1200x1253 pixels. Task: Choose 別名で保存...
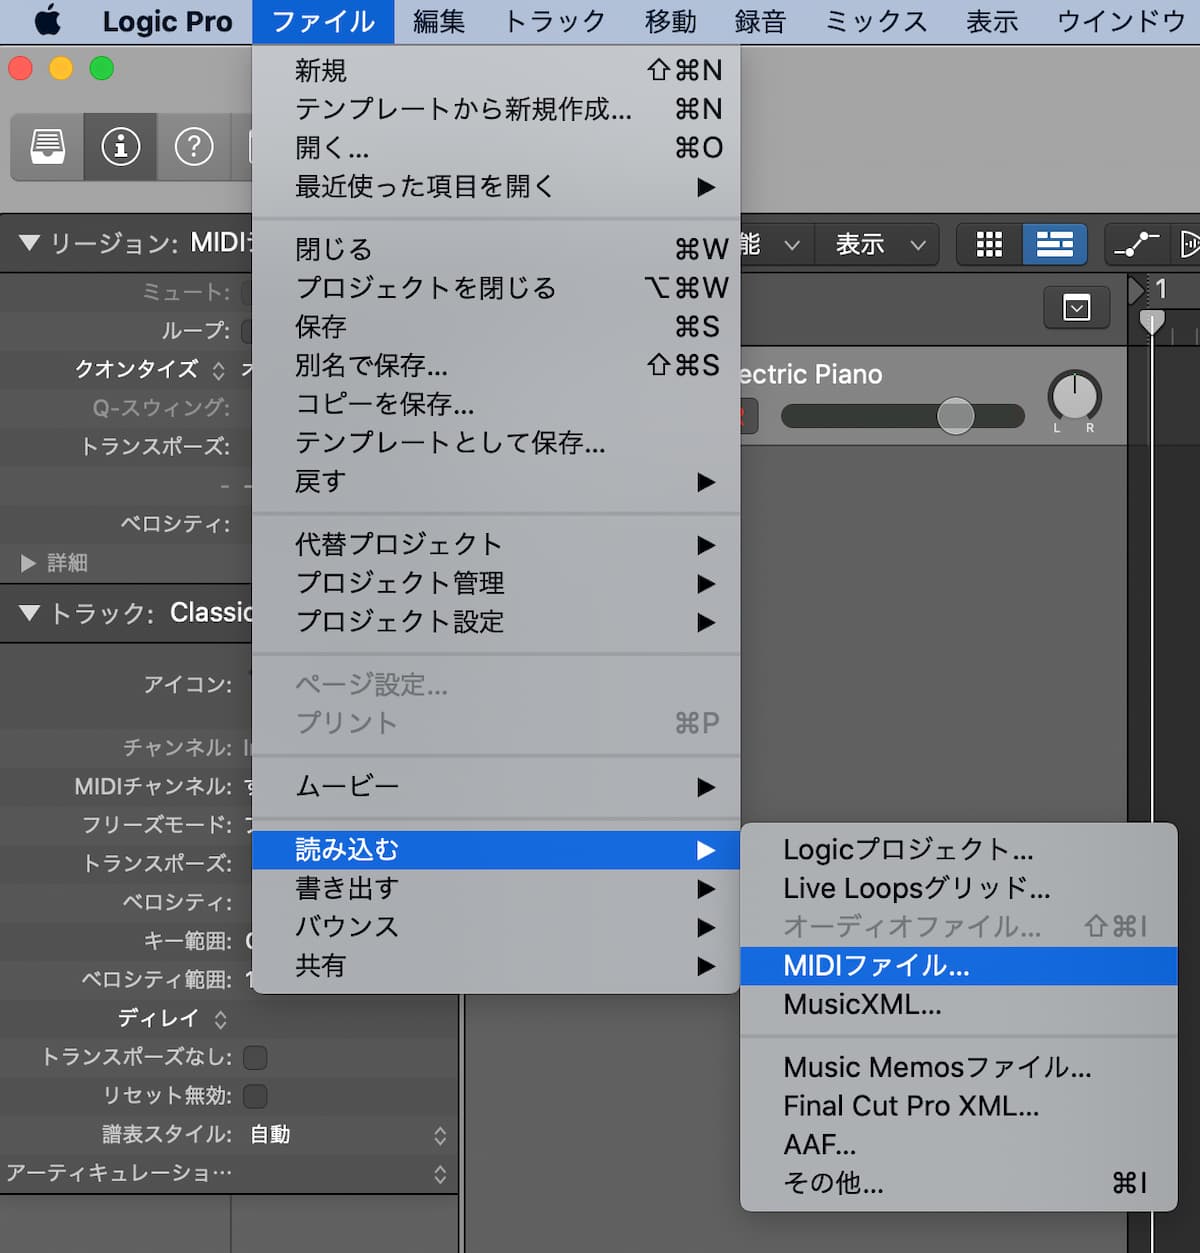pos(496,366)
